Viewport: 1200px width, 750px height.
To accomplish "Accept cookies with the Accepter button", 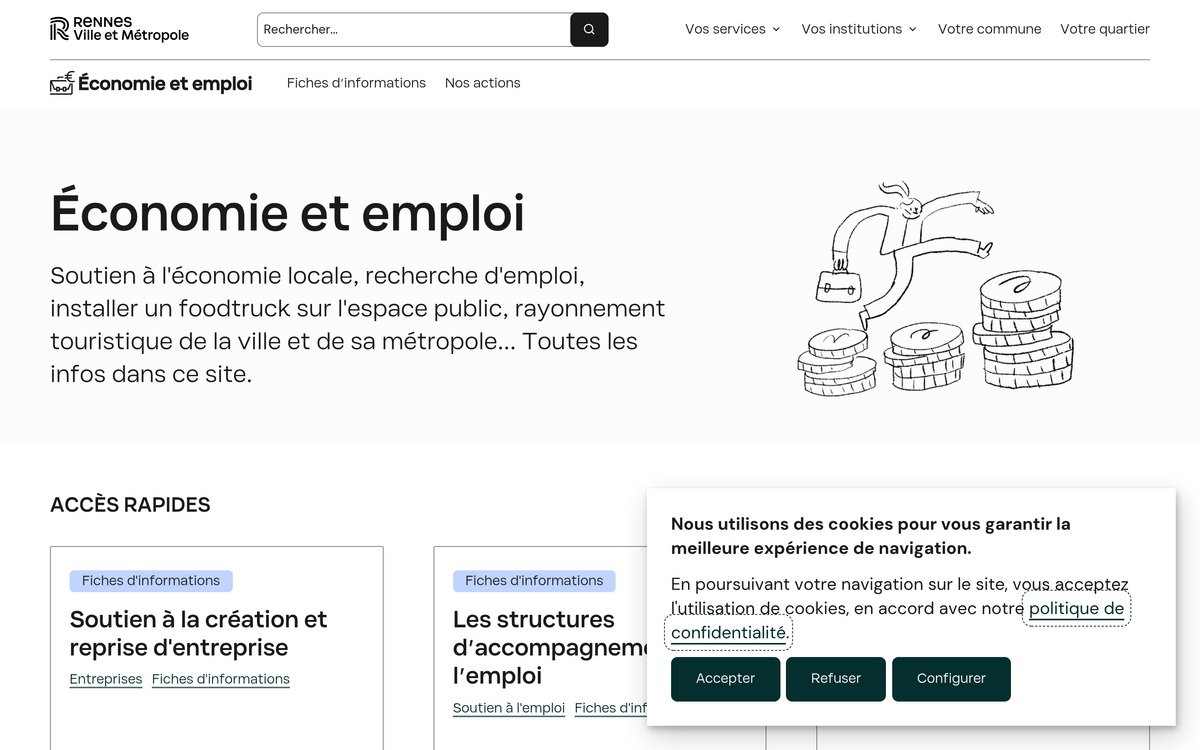I will pos(725,679).
